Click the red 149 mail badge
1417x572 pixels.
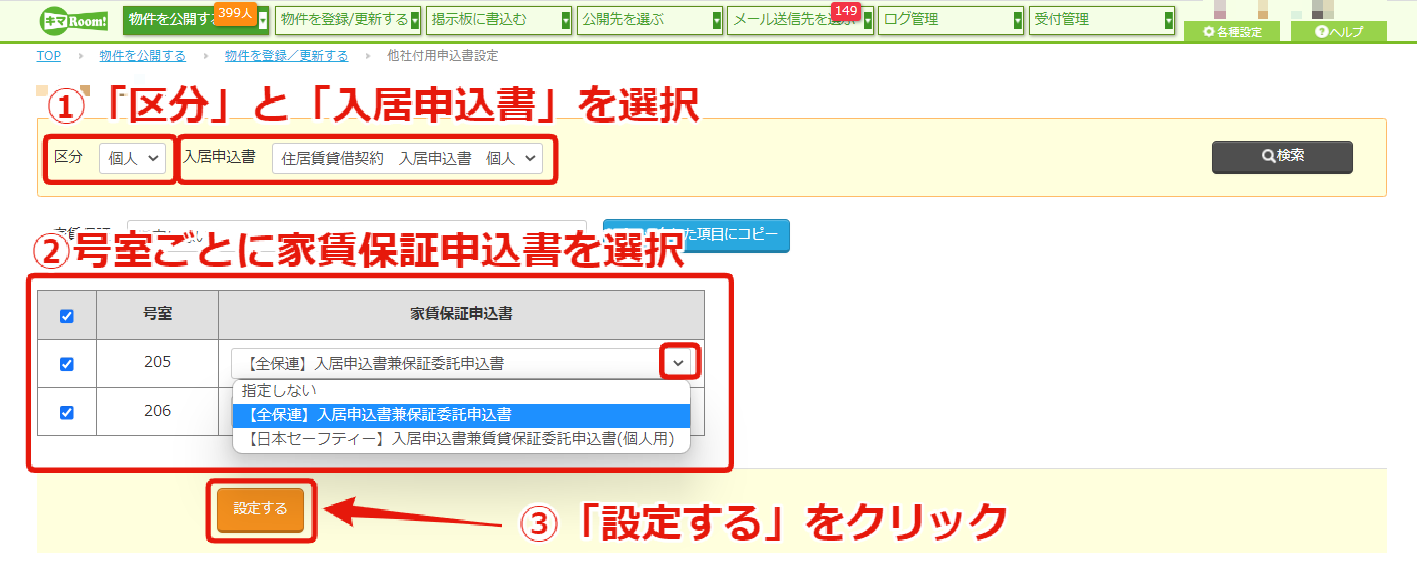pyautogui.click(x=846, y=11)
